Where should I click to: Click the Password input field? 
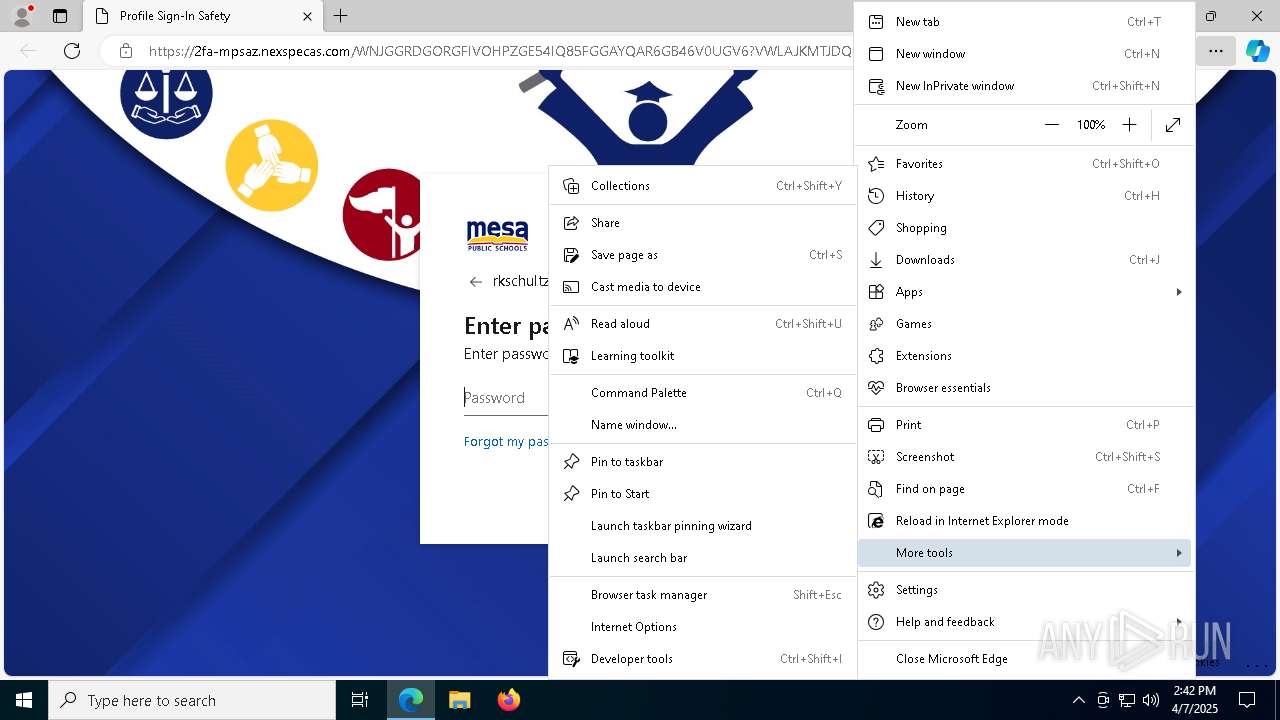pos(506,398)
